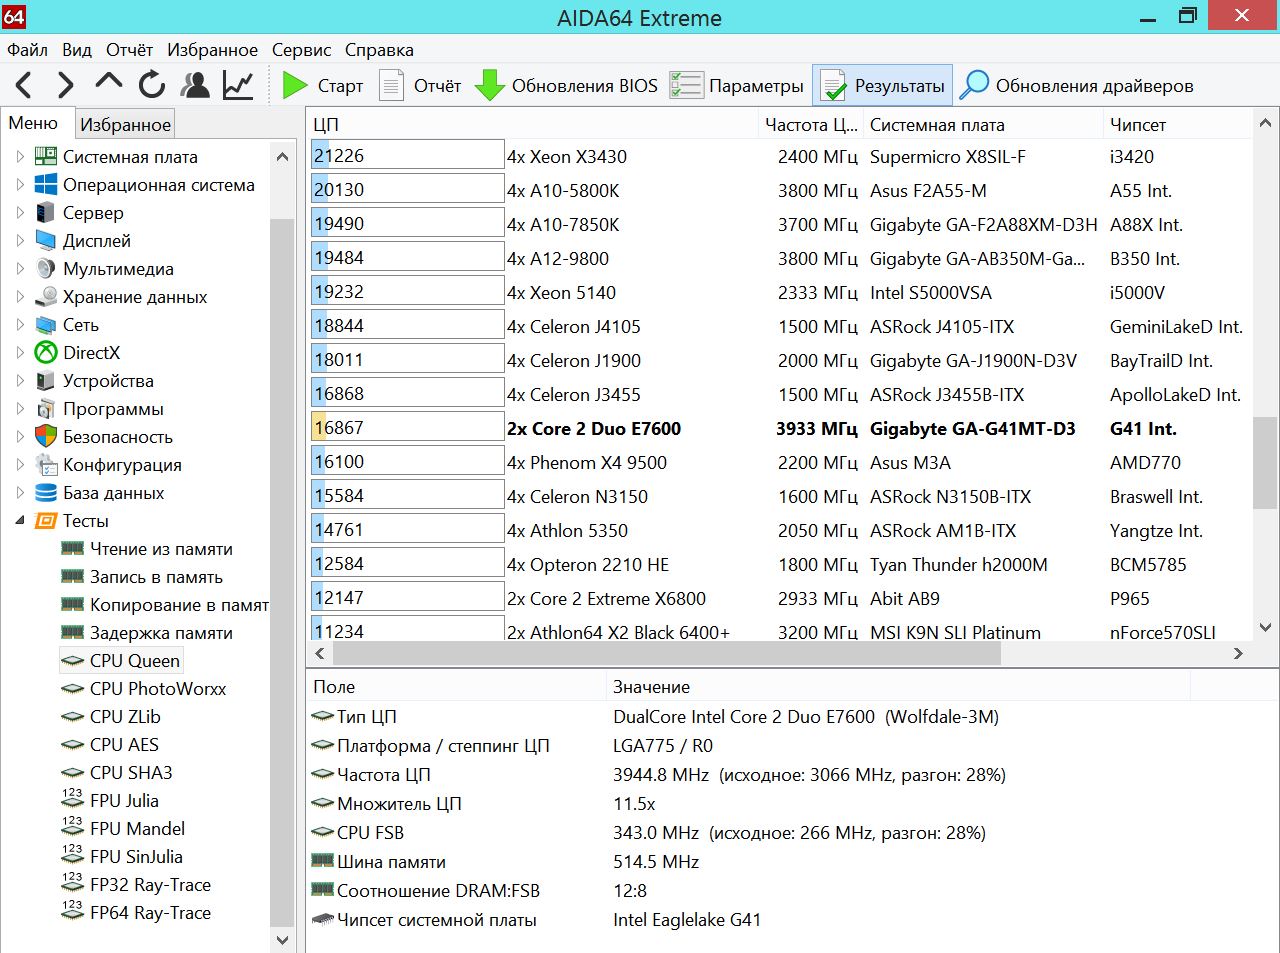Select the 4x Xeon X3430 result row
Image resolution: width=1280 pixels, height=953 pixels.
779,156
